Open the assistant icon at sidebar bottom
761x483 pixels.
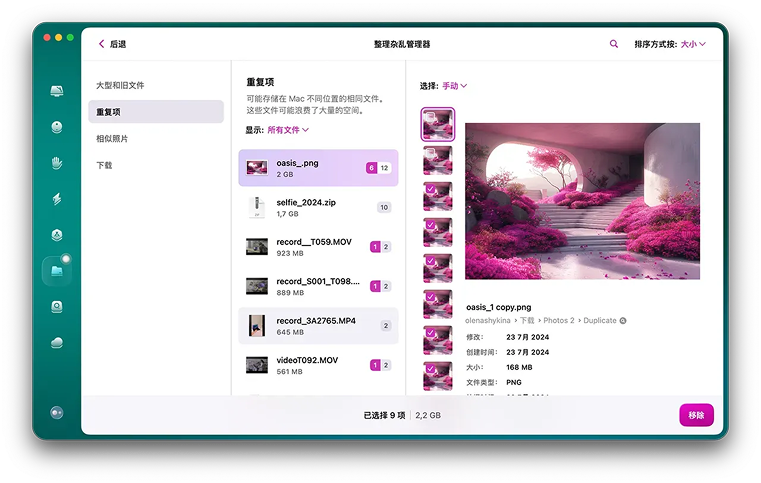tap(57, 413)
